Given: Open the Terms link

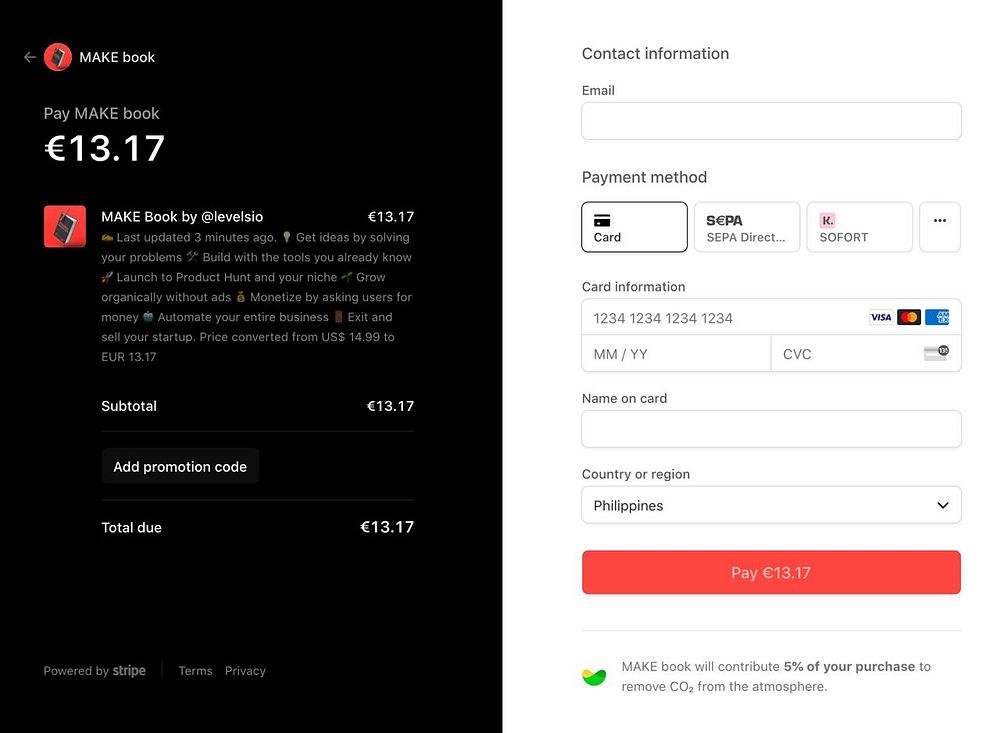Looking at the screenshot, I should 195,670.
